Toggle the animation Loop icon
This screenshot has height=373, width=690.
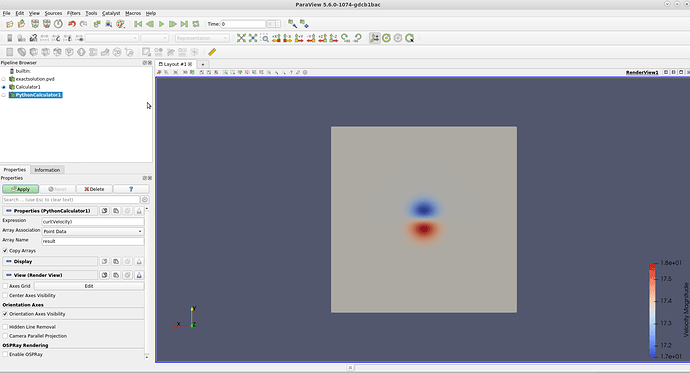[196, 24]
